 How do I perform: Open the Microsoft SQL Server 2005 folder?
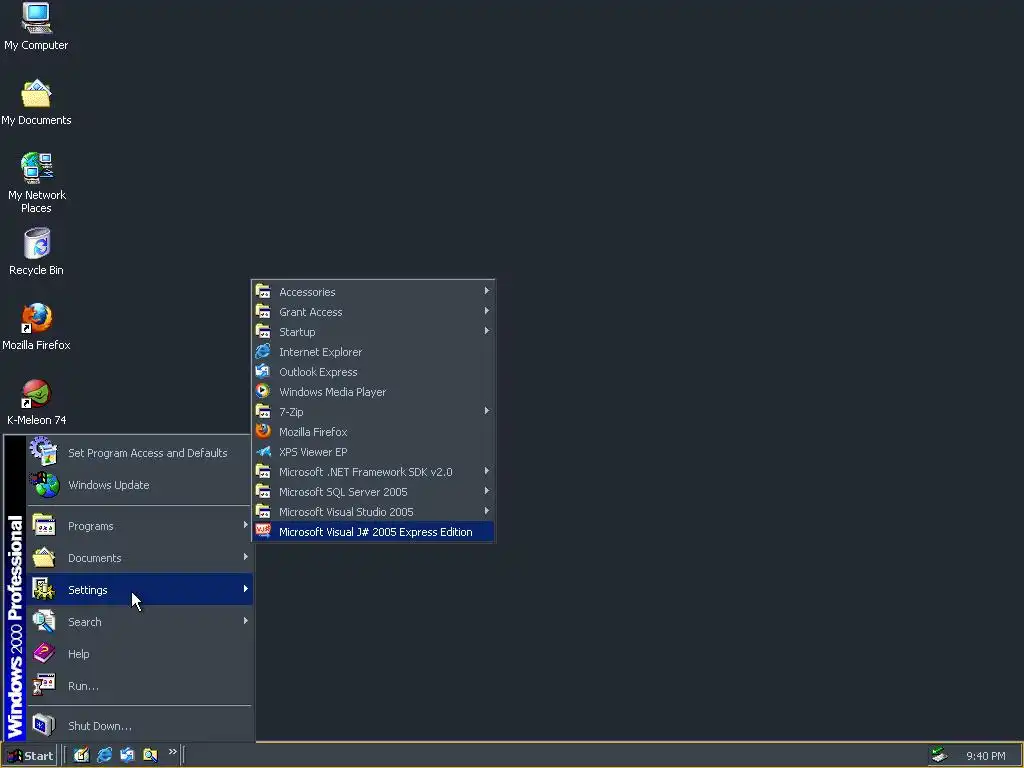pos(373,492)
